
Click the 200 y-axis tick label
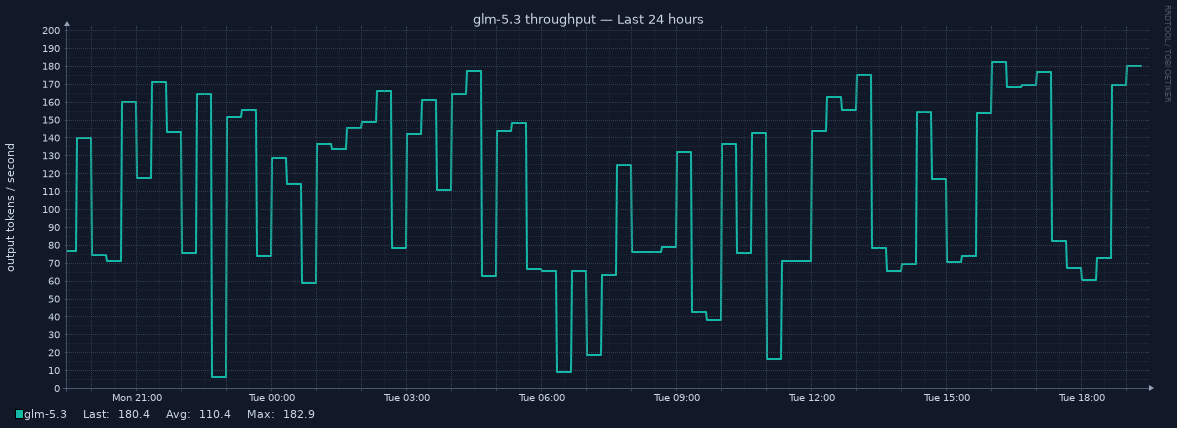coord(51,31)
